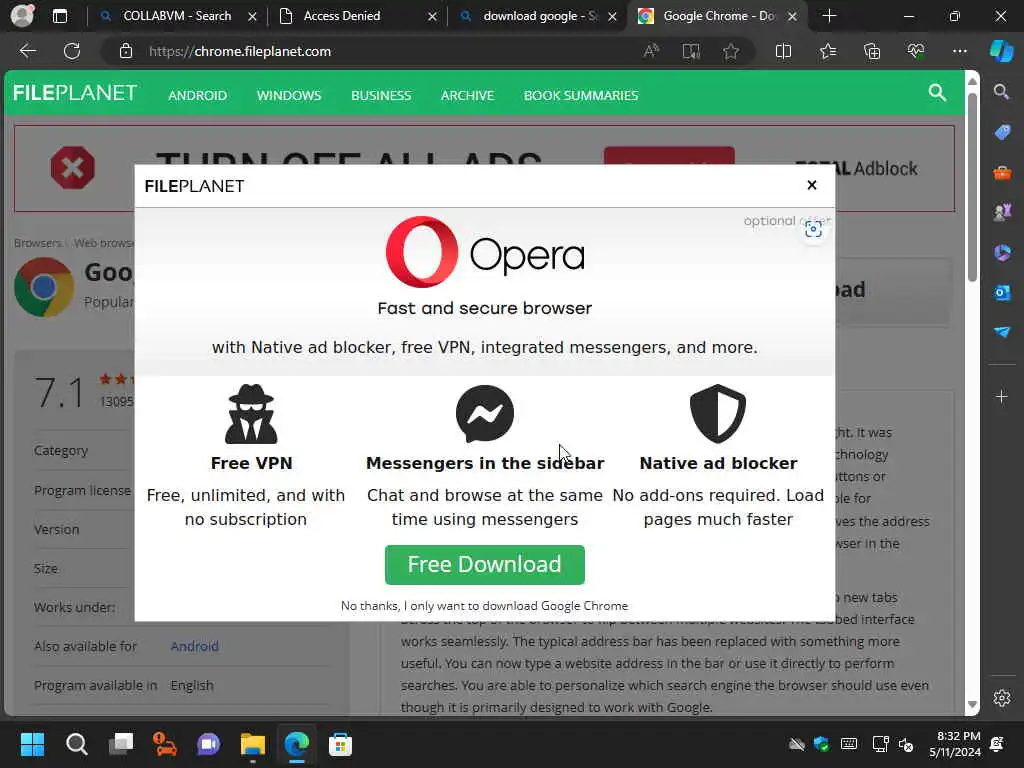Open sidebar Shopping tag icon
The height and width of the screenshot is (768, 1024).
coord(1002,132)
